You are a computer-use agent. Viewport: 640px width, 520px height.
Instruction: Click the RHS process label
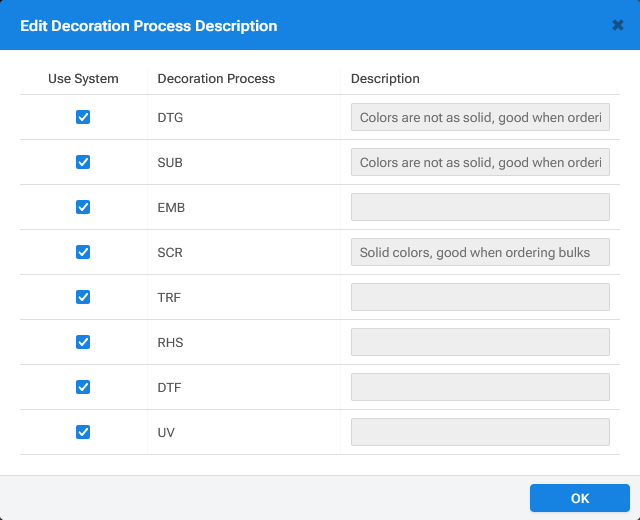(x=170, y=342)
